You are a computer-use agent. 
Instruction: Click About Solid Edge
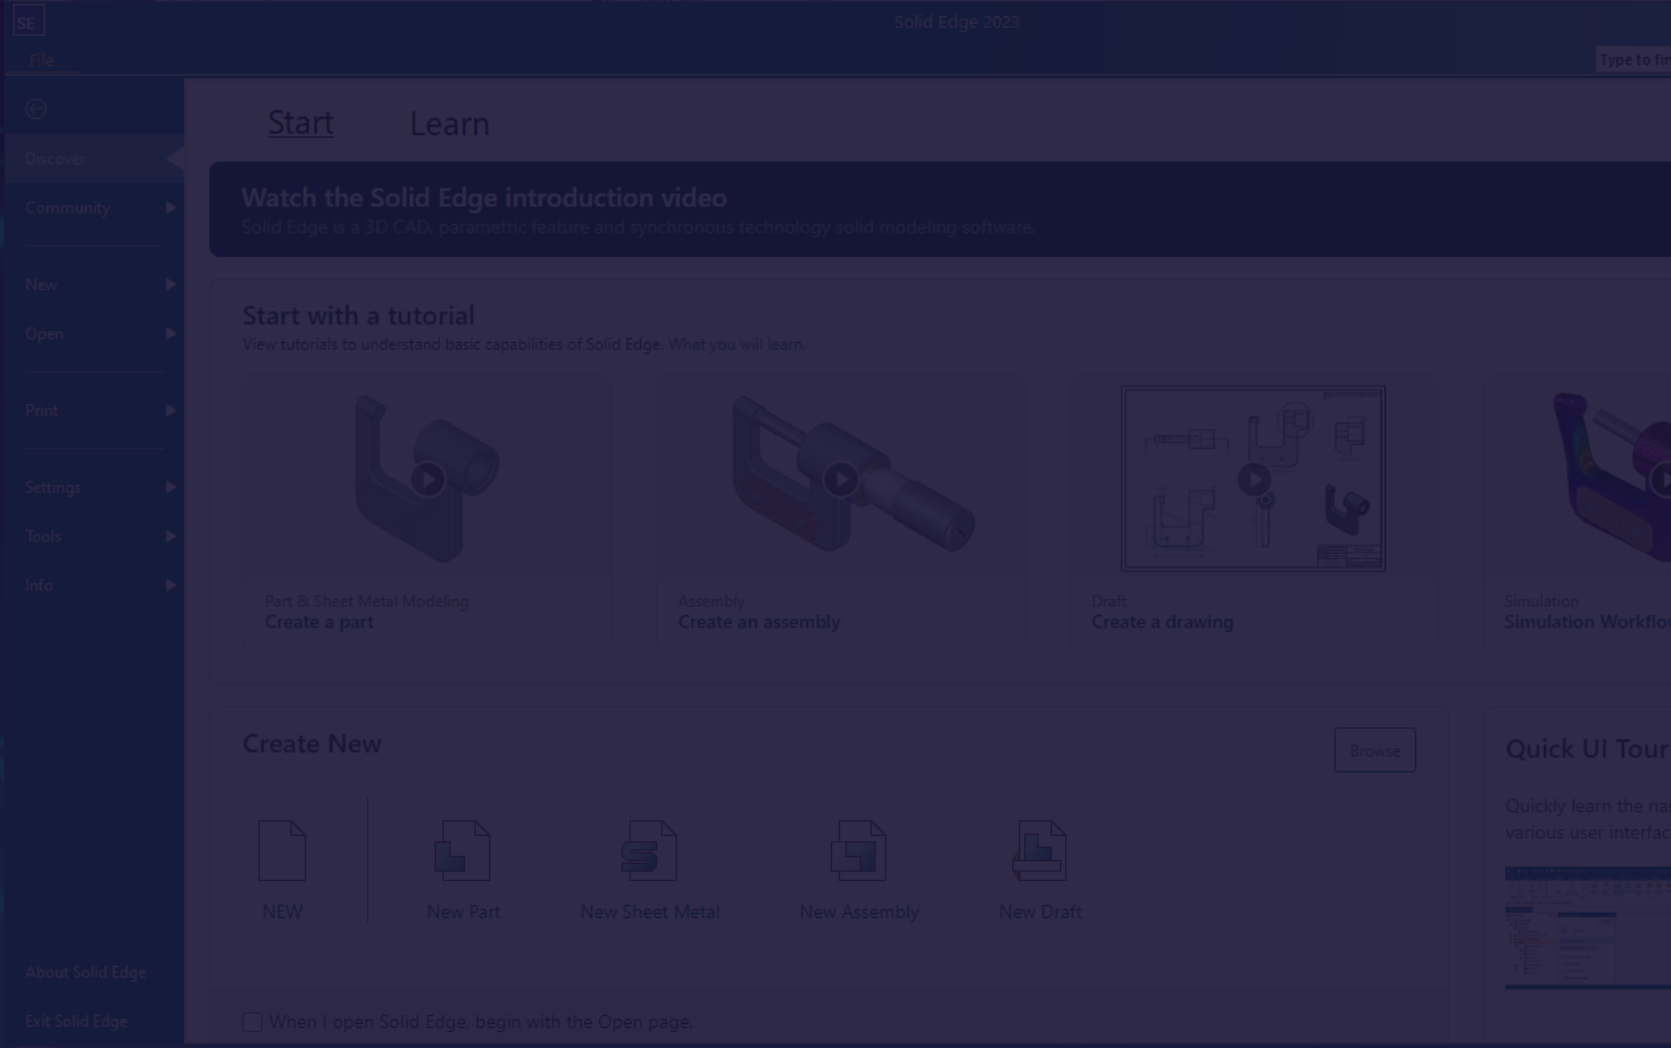pyautogui.click(x=86, y=972)
